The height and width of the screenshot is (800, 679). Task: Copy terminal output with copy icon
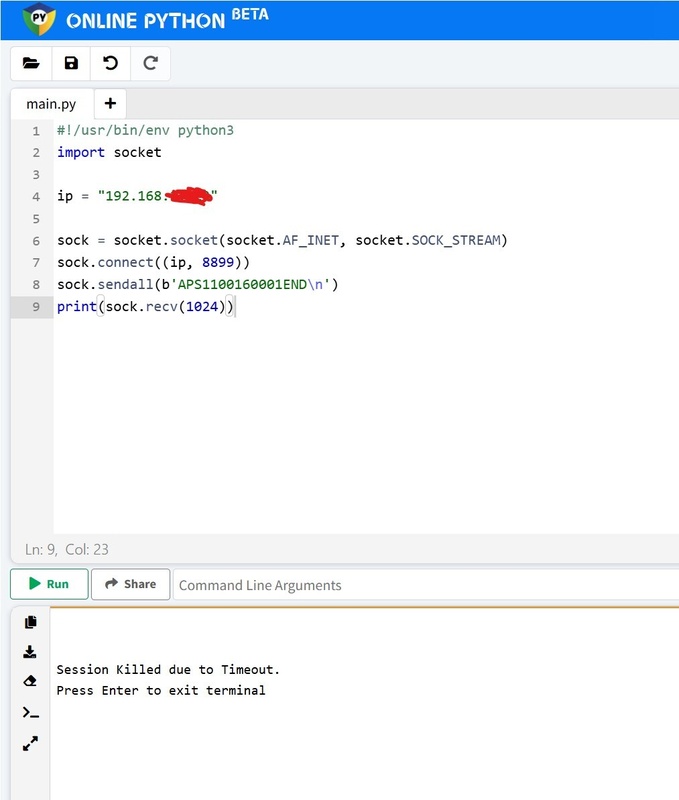coord(31,622)
